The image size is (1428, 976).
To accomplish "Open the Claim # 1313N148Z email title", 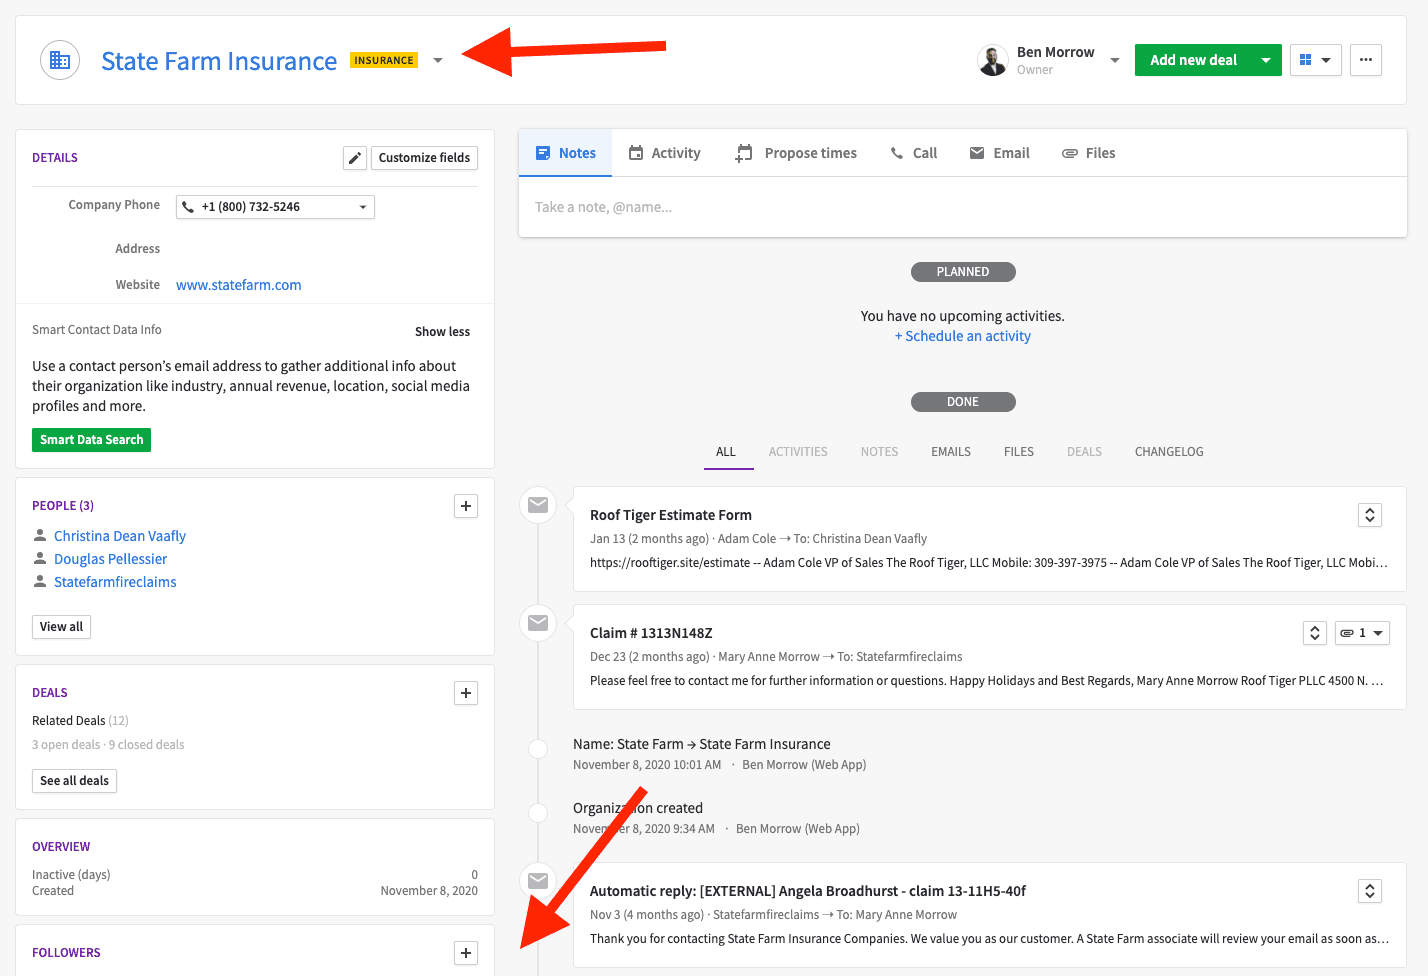I will (651, 633).
